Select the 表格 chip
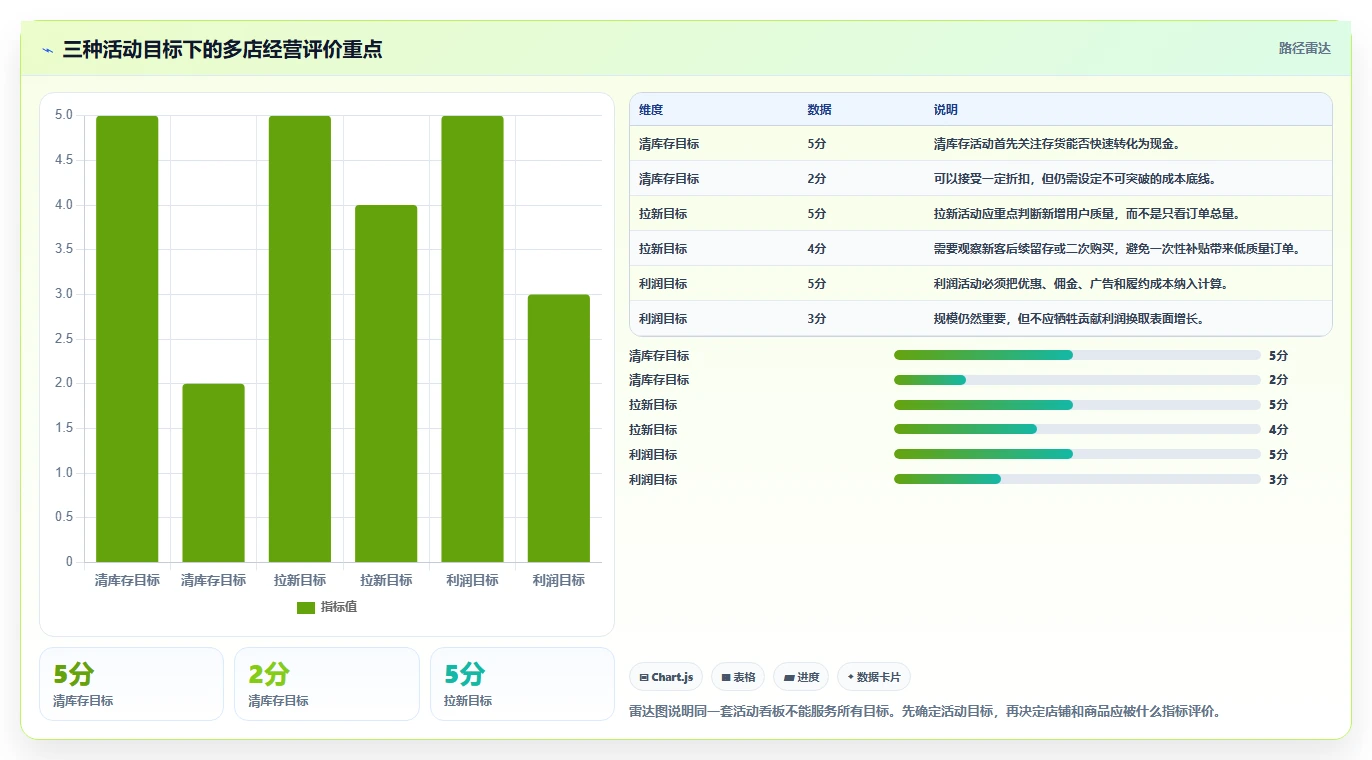This screenshot has width=1372, height=760. (x=738, y=677)
